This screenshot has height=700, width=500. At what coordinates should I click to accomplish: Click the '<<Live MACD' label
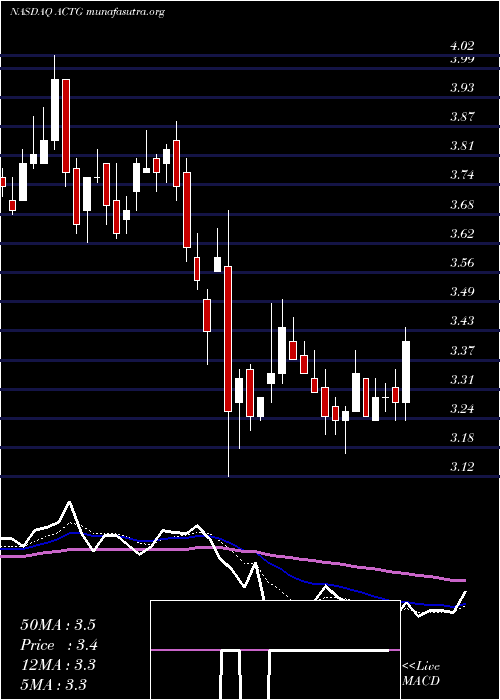tap(421, 674)
